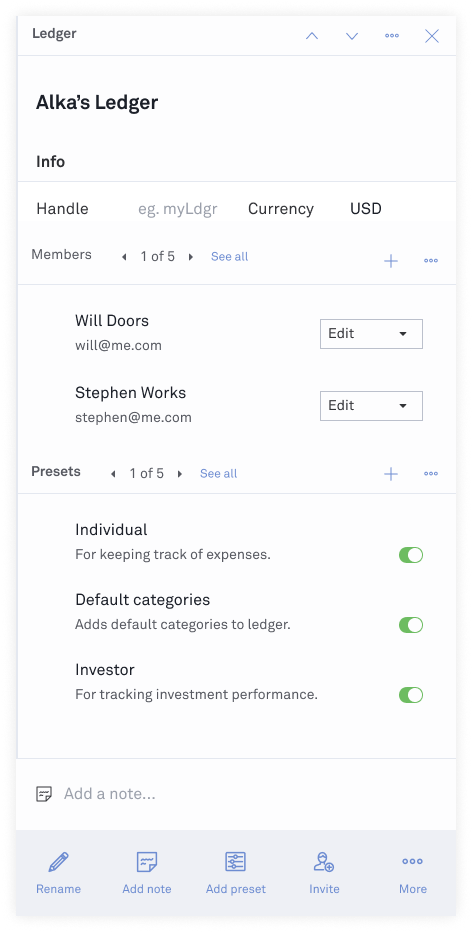The height and width of the screenshot is (932, 472).
Task: Disable the Default categories preset switch
Action: pyautogui.click(x=411, y=625)
